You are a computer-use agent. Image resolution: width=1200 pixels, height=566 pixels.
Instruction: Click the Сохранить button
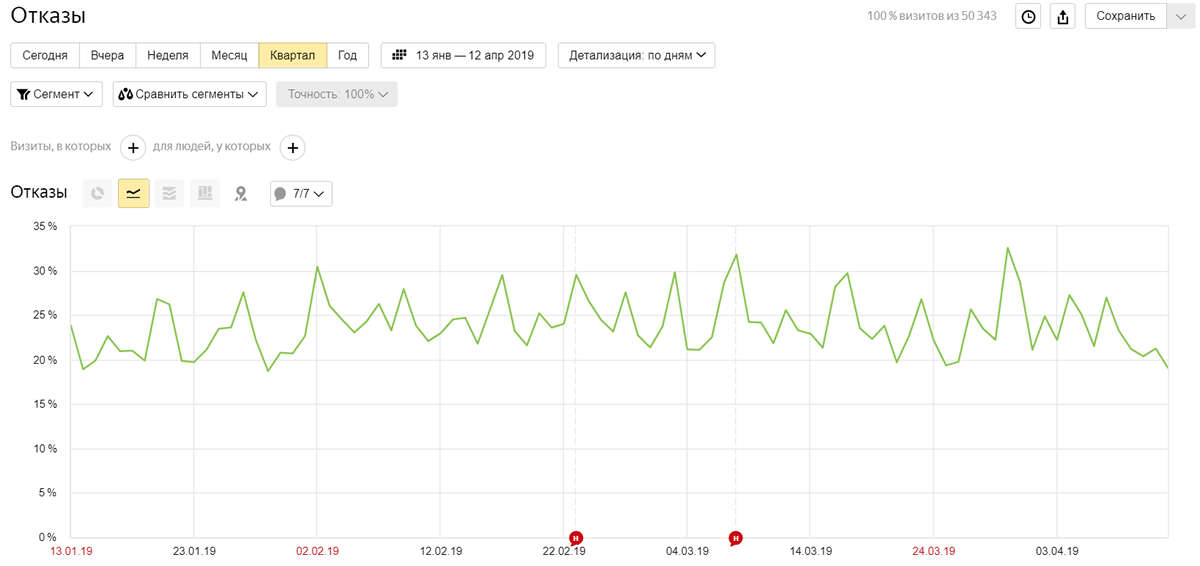coord(1126,16)
